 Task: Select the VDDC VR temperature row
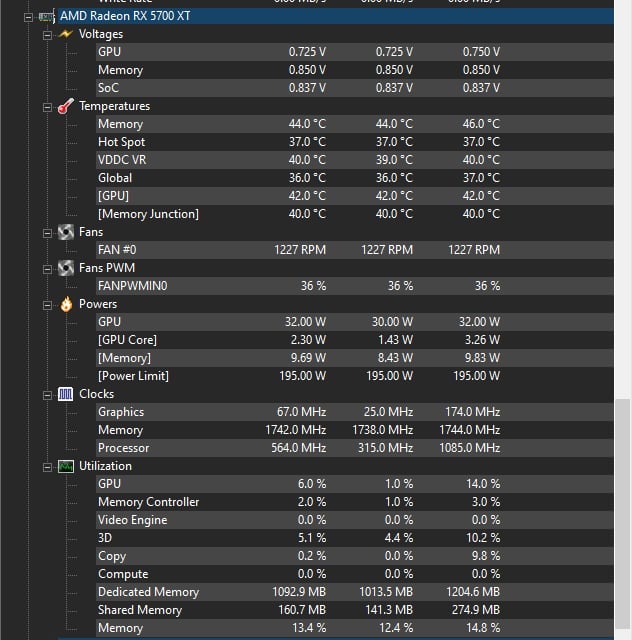(354, 160)
